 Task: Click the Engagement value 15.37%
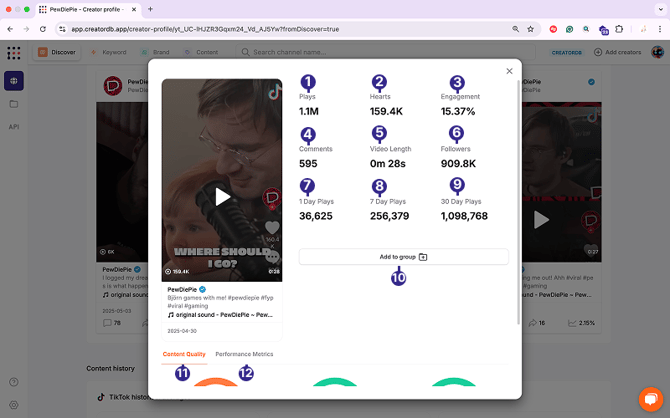[x=458, y=112]
